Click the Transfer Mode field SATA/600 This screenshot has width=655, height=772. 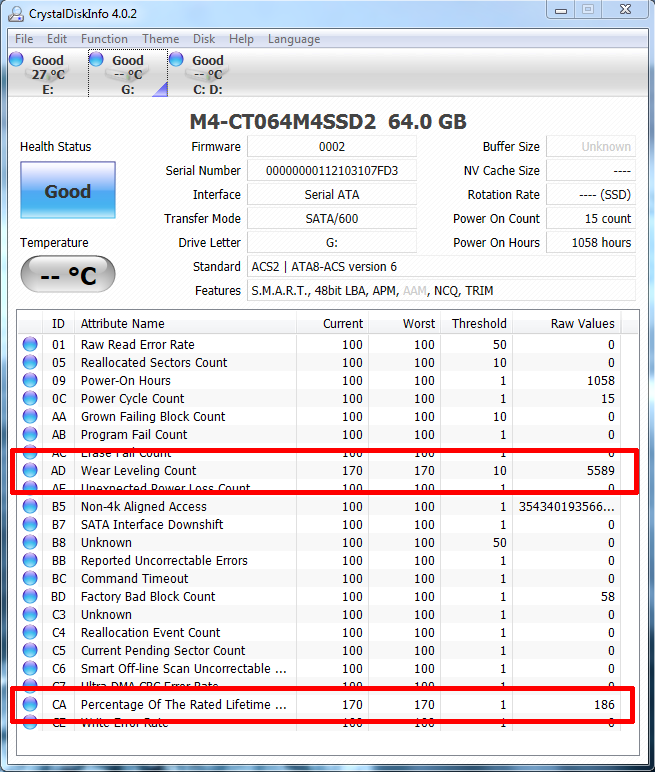click(x=332, y=219)
